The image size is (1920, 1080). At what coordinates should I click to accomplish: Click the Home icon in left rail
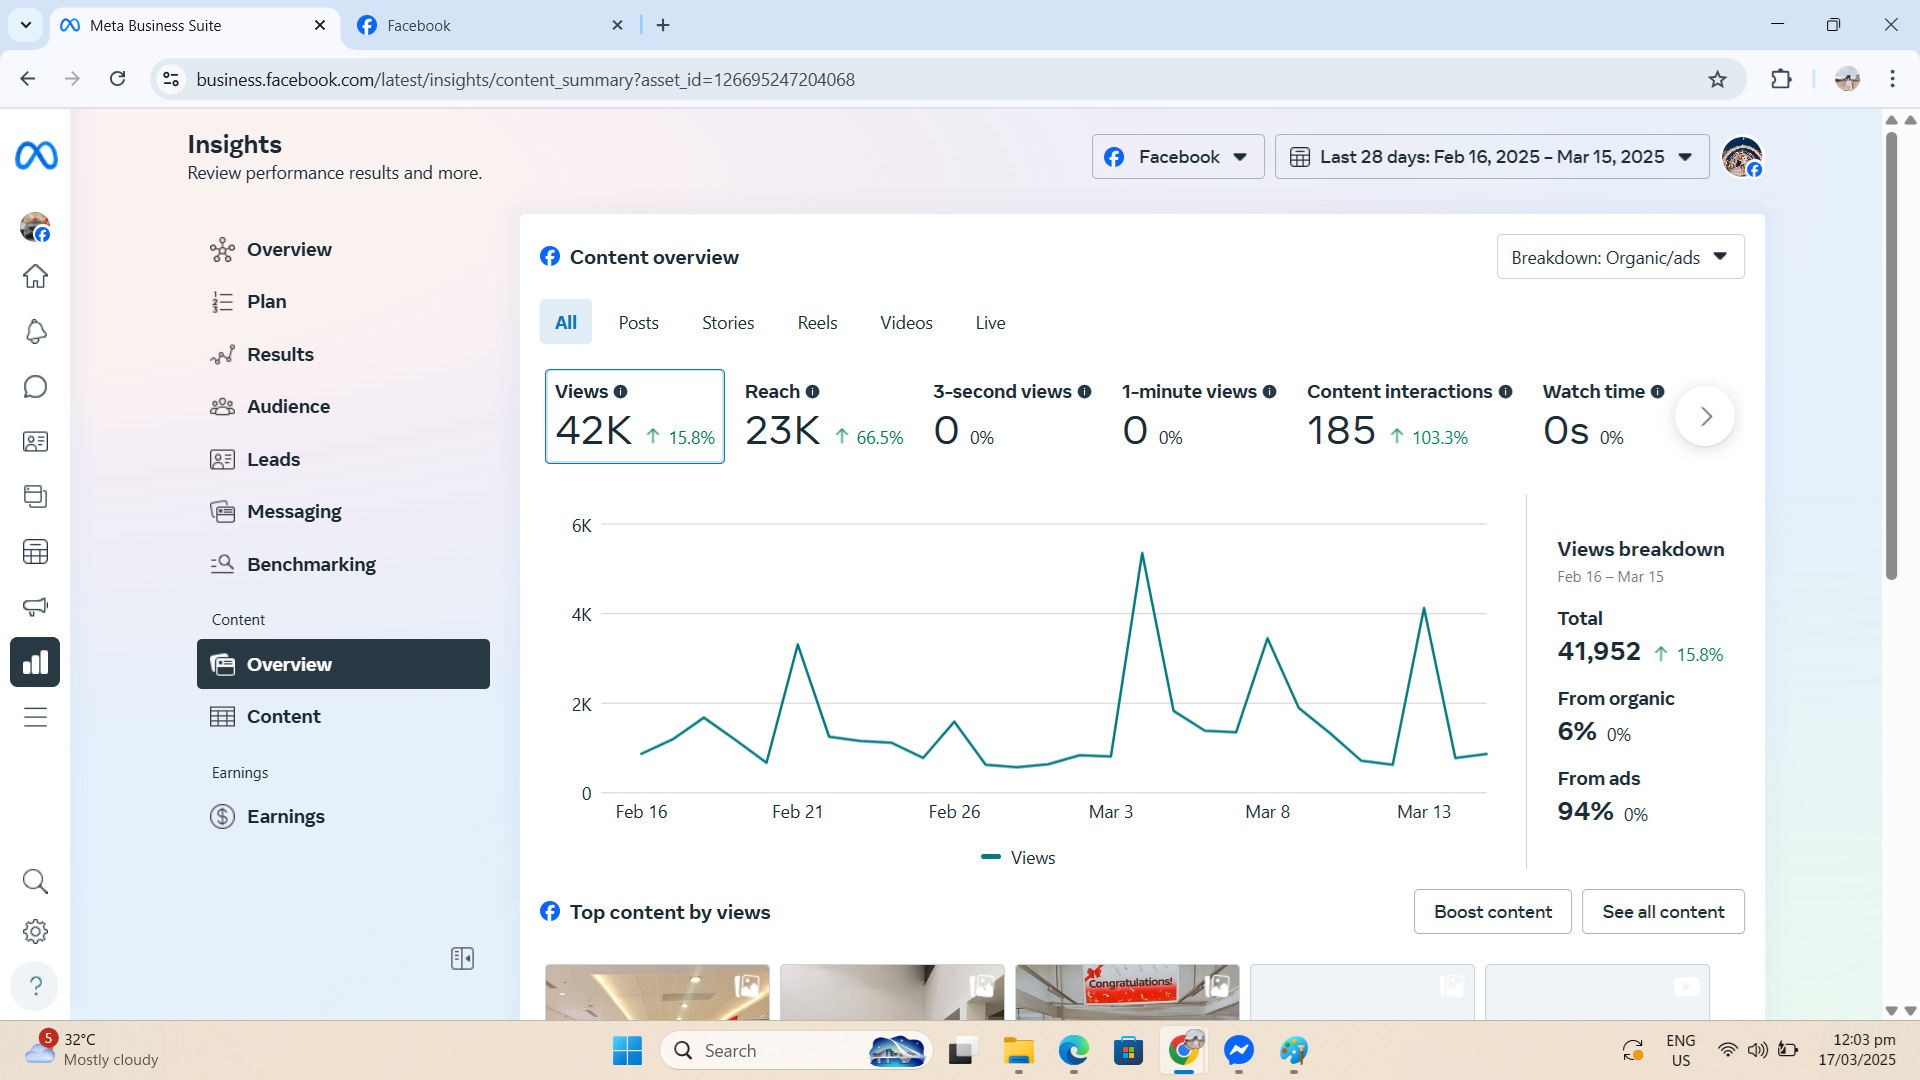[x=35, y=276]
